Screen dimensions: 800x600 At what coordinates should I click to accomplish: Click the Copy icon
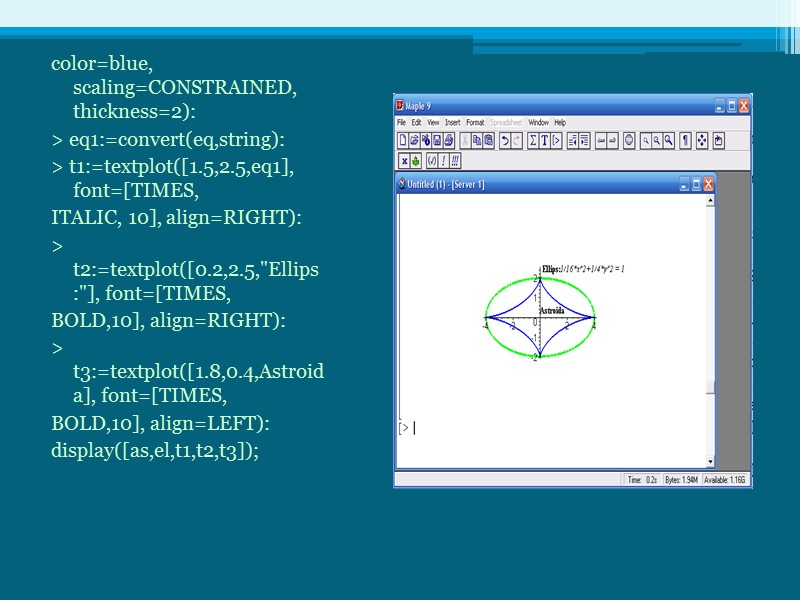[x=477, y=140]
